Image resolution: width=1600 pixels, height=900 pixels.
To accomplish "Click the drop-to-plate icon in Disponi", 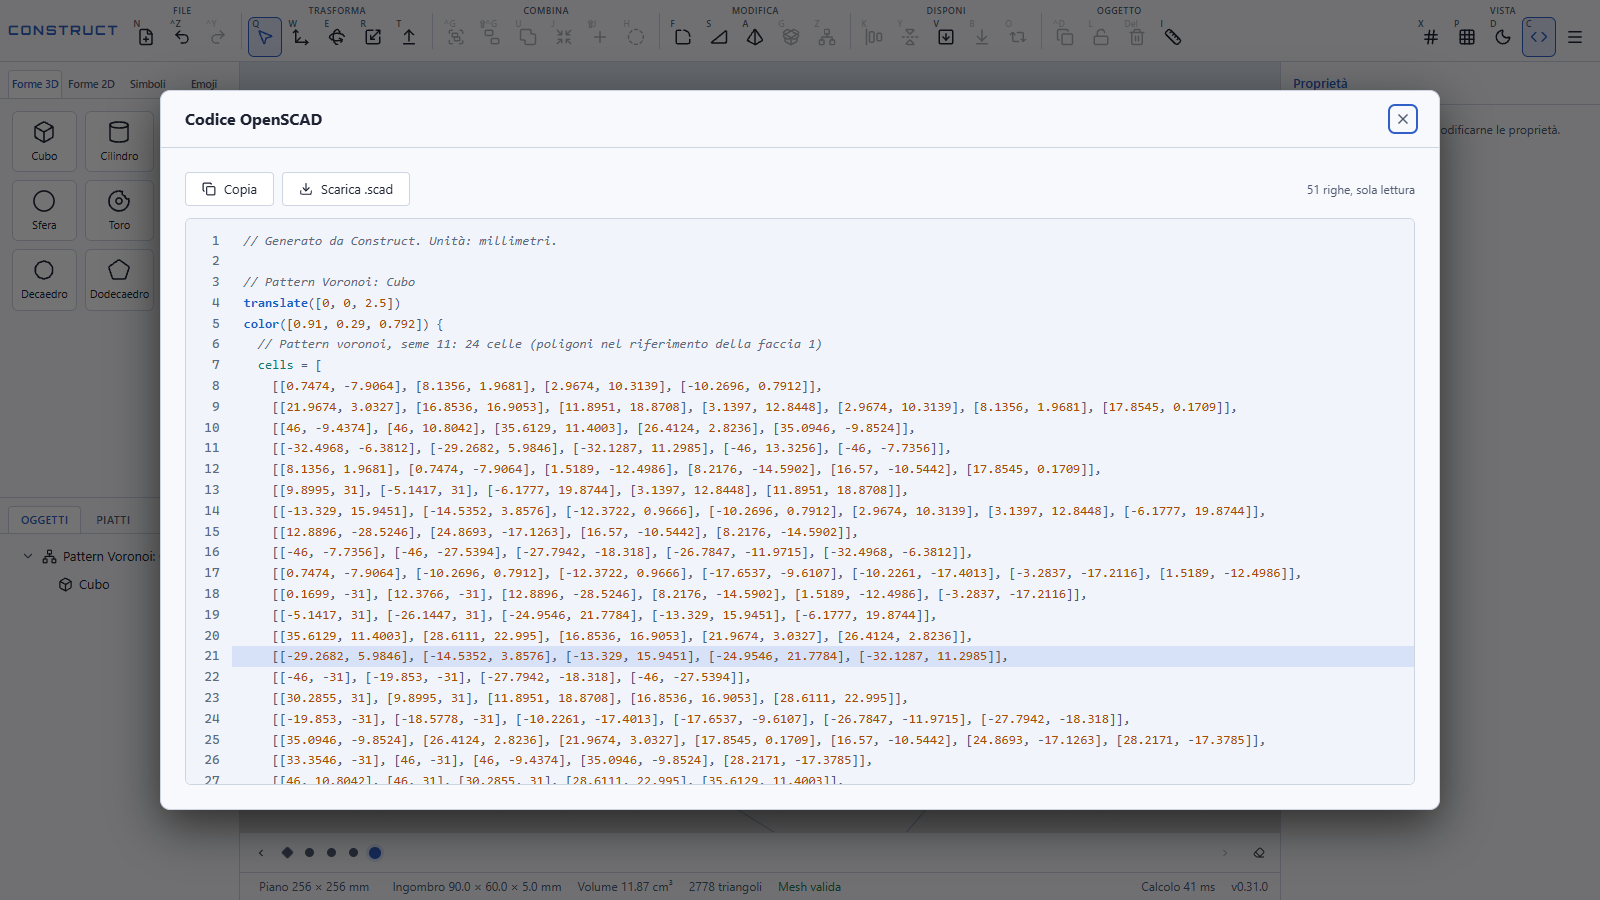I will [946, 37].
